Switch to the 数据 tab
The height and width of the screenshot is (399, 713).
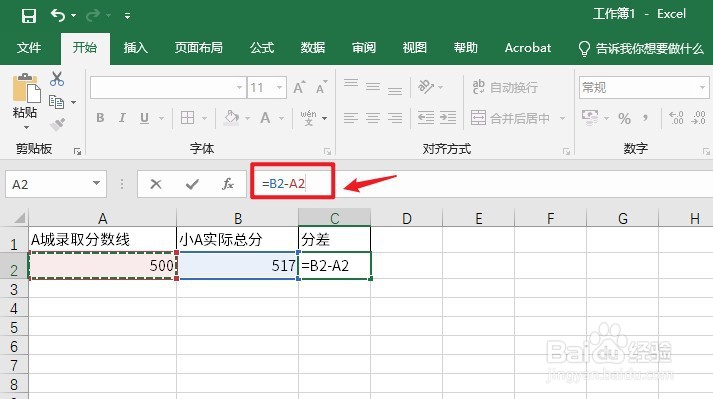313,48
